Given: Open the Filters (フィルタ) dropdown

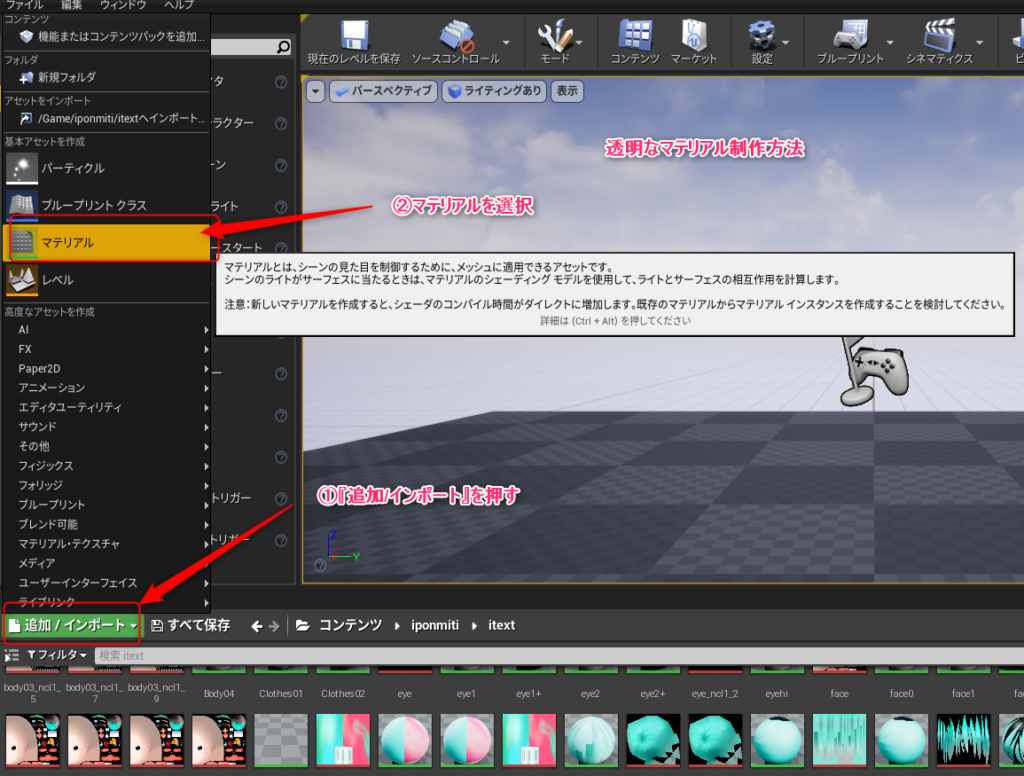Looking at the screenshot, I should [56, 655].
